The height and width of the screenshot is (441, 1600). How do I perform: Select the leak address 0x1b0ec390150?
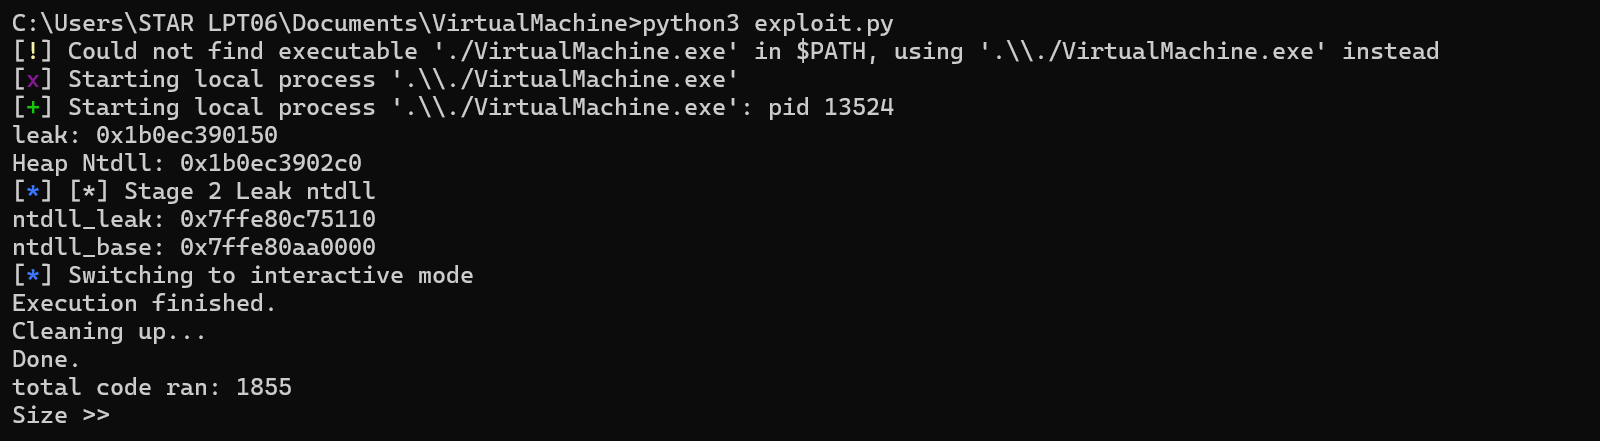tap(187, 136)
